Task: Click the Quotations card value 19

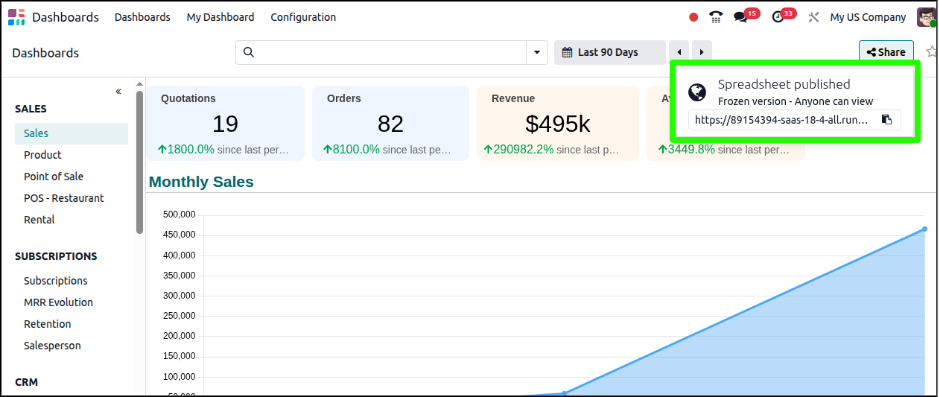Action: [x=225, y=124]
